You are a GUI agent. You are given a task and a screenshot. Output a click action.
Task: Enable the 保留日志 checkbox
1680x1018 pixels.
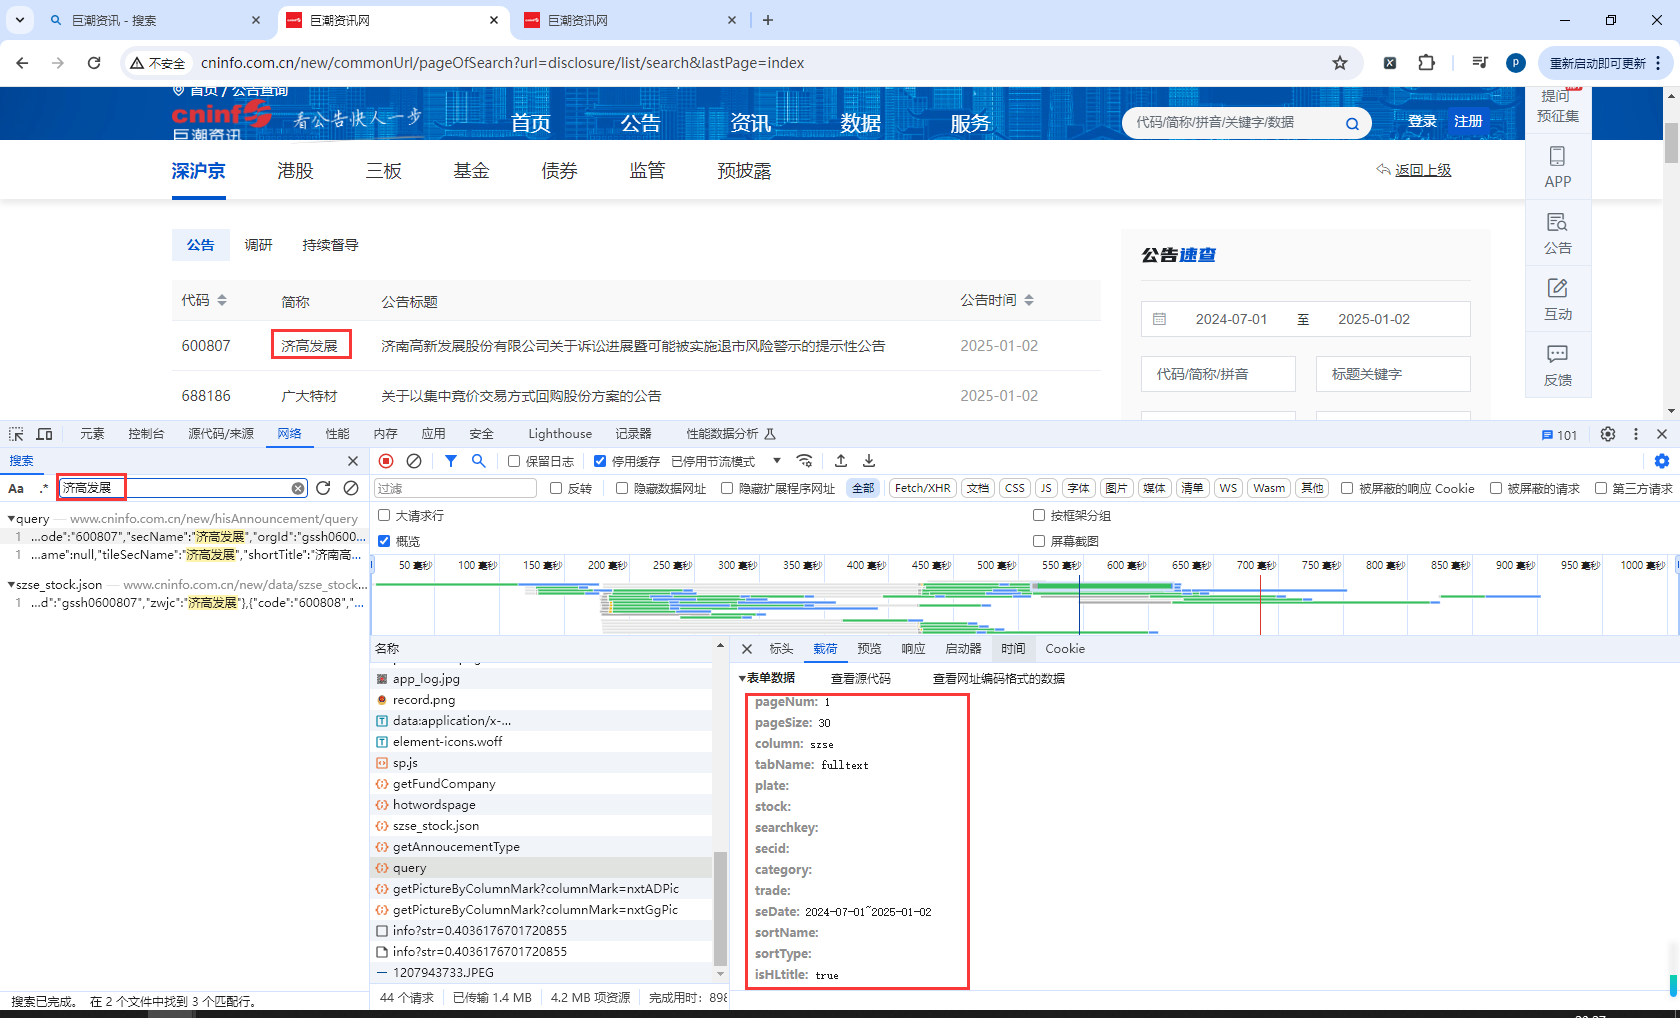point(514,461)
